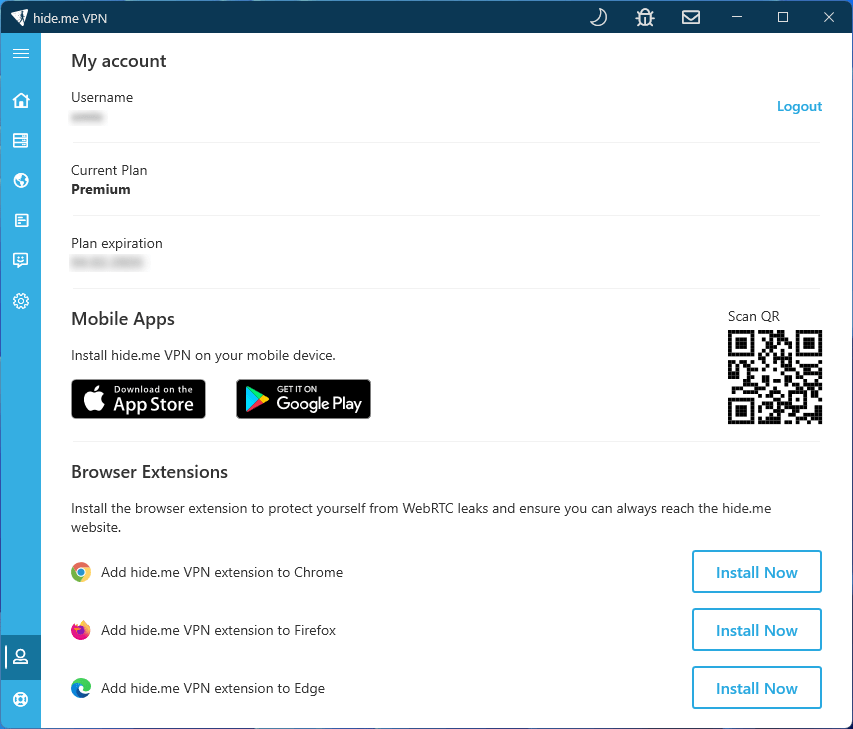853x729 pixels.
Task: Click the Edge browser icon
Action: point(81,688)
